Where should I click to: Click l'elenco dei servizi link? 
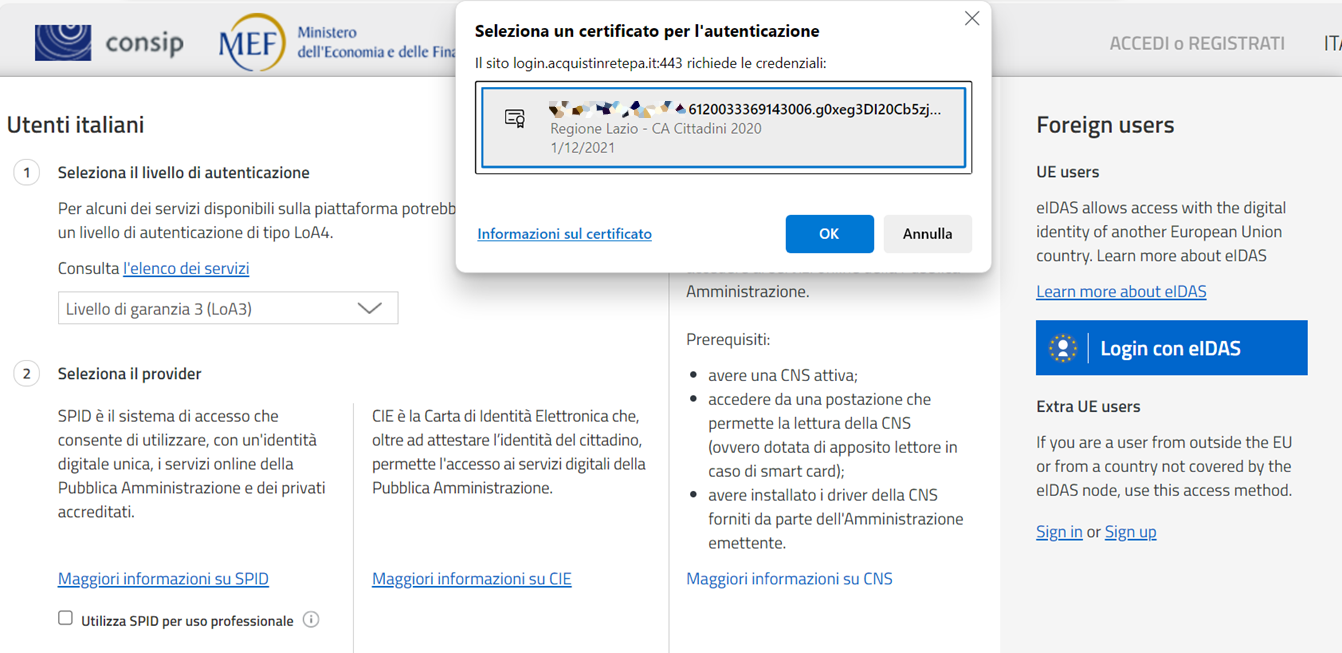(x=186, y=268)
